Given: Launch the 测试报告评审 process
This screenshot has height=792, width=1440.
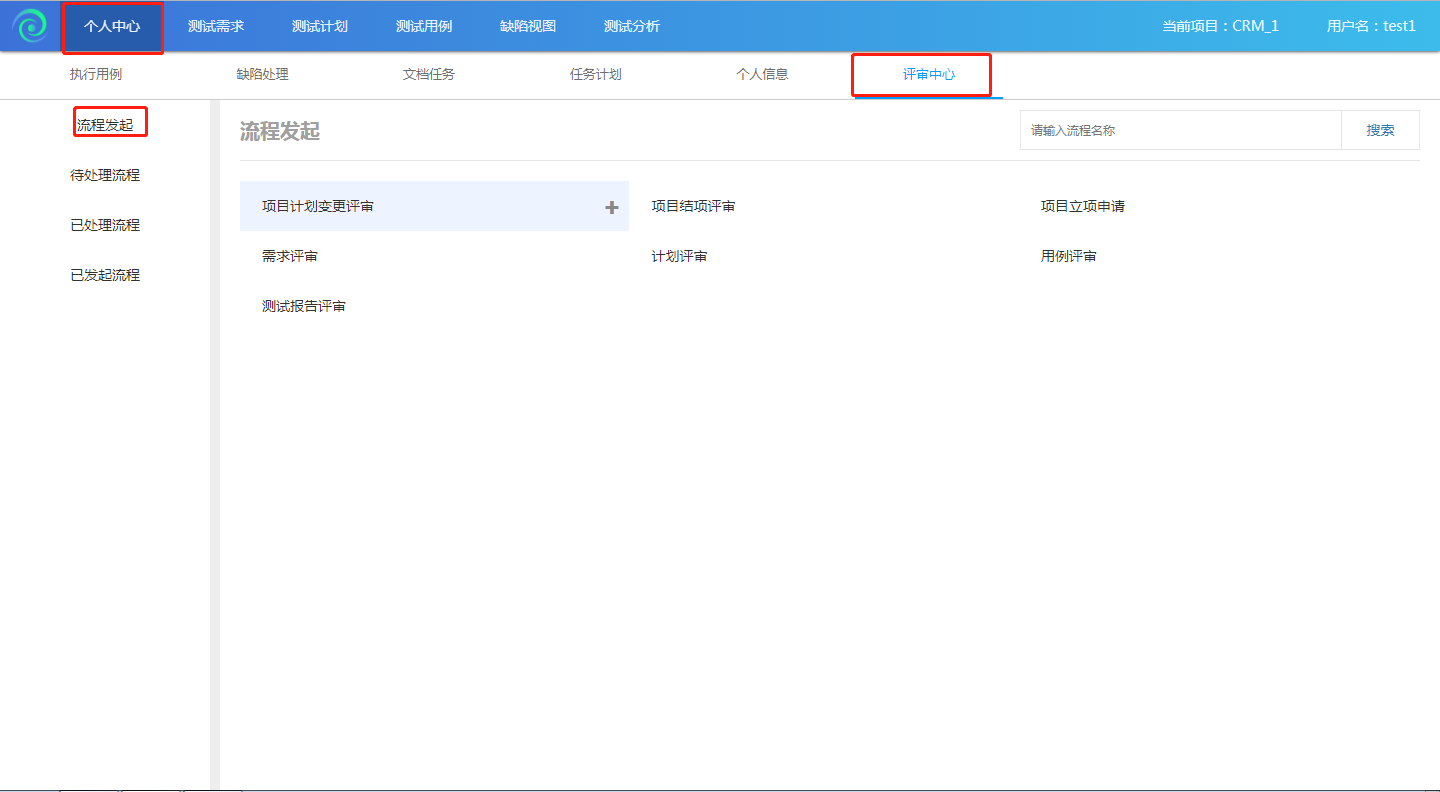Looking at the screenshot, I should (304, 307).
